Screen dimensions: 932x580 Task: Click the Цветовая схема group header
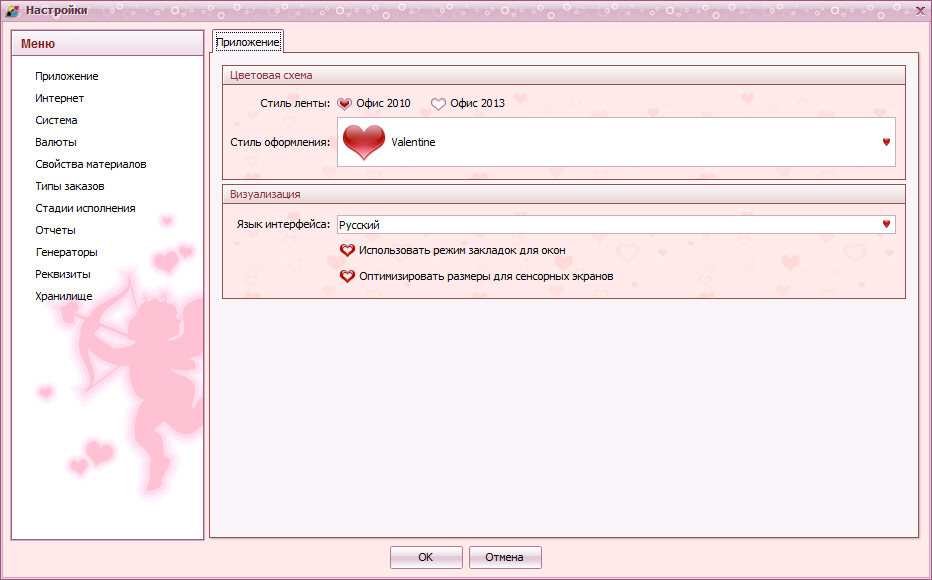pos(563,75)
